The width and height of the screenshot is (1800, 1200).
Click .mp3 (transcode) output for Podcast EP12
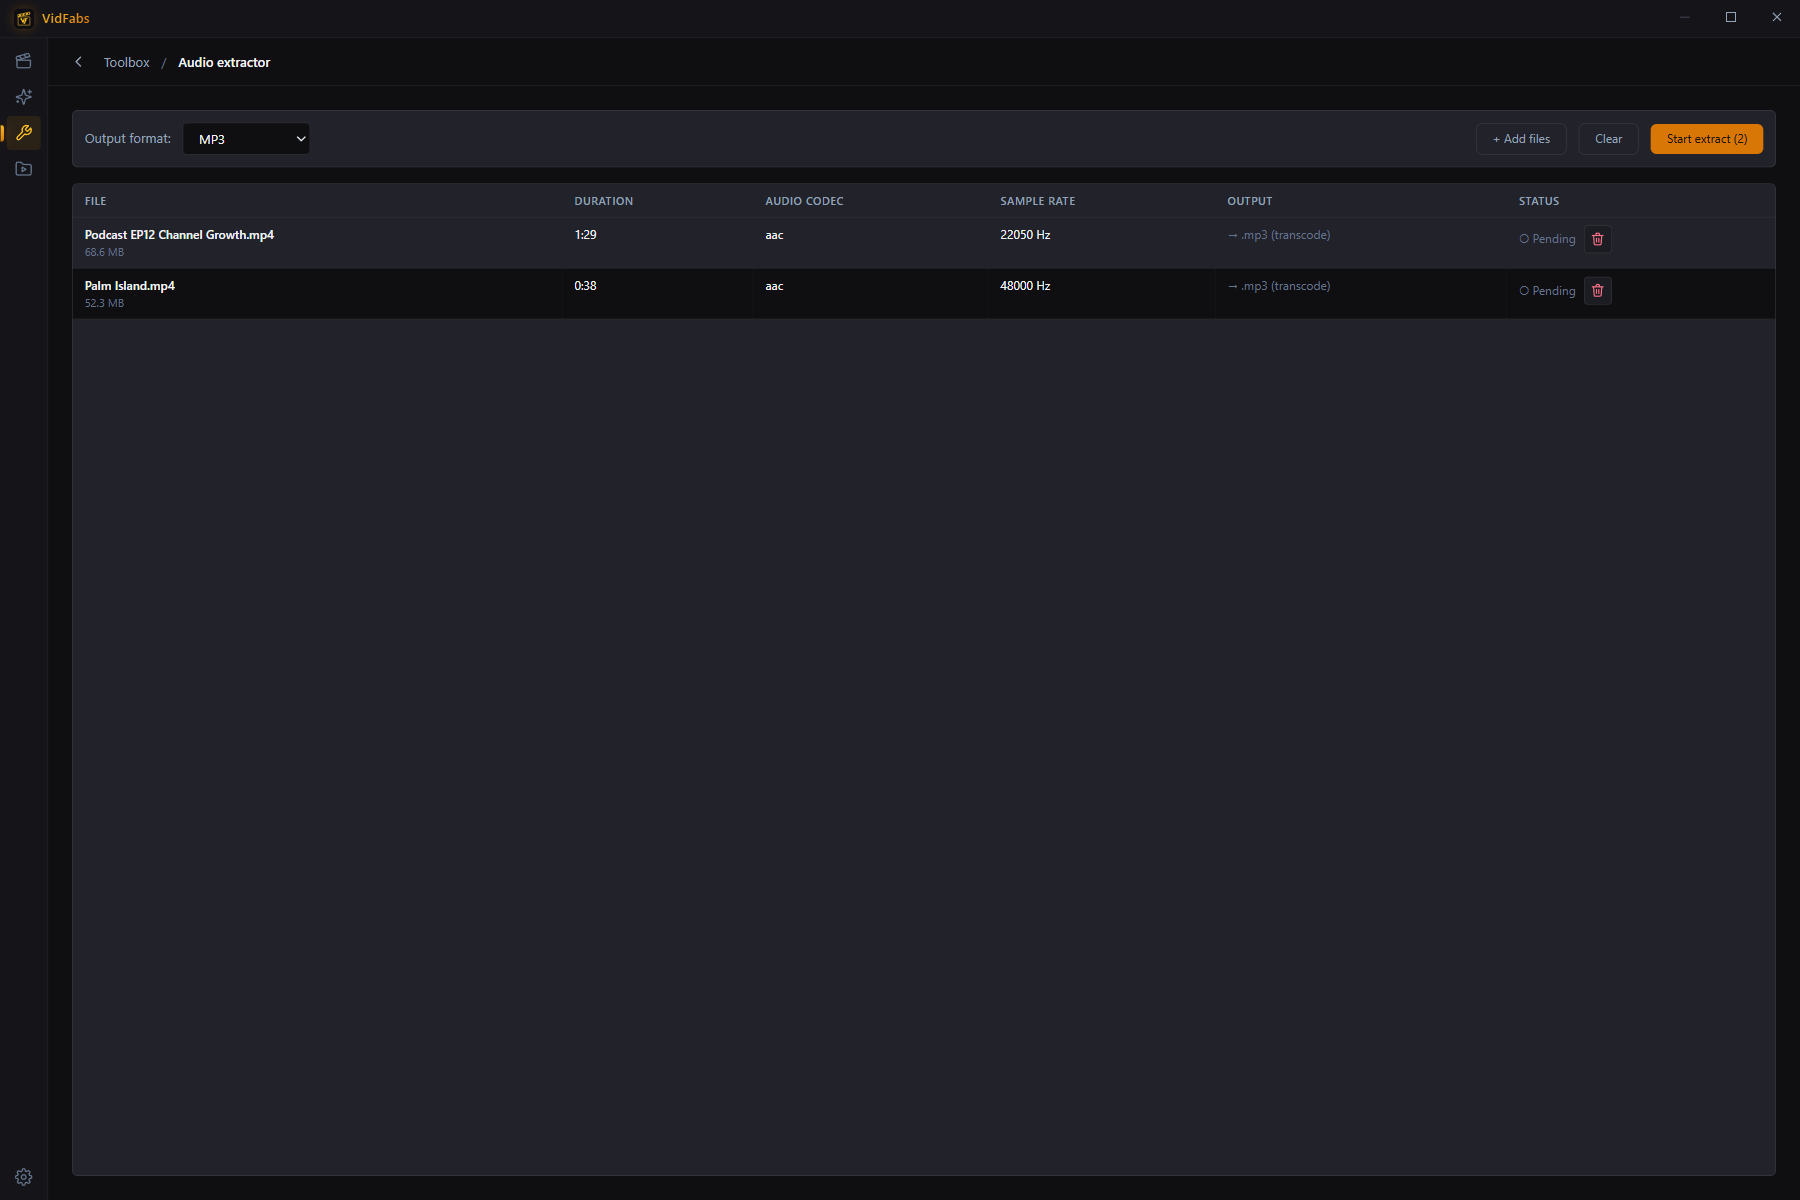(1279, 235)
